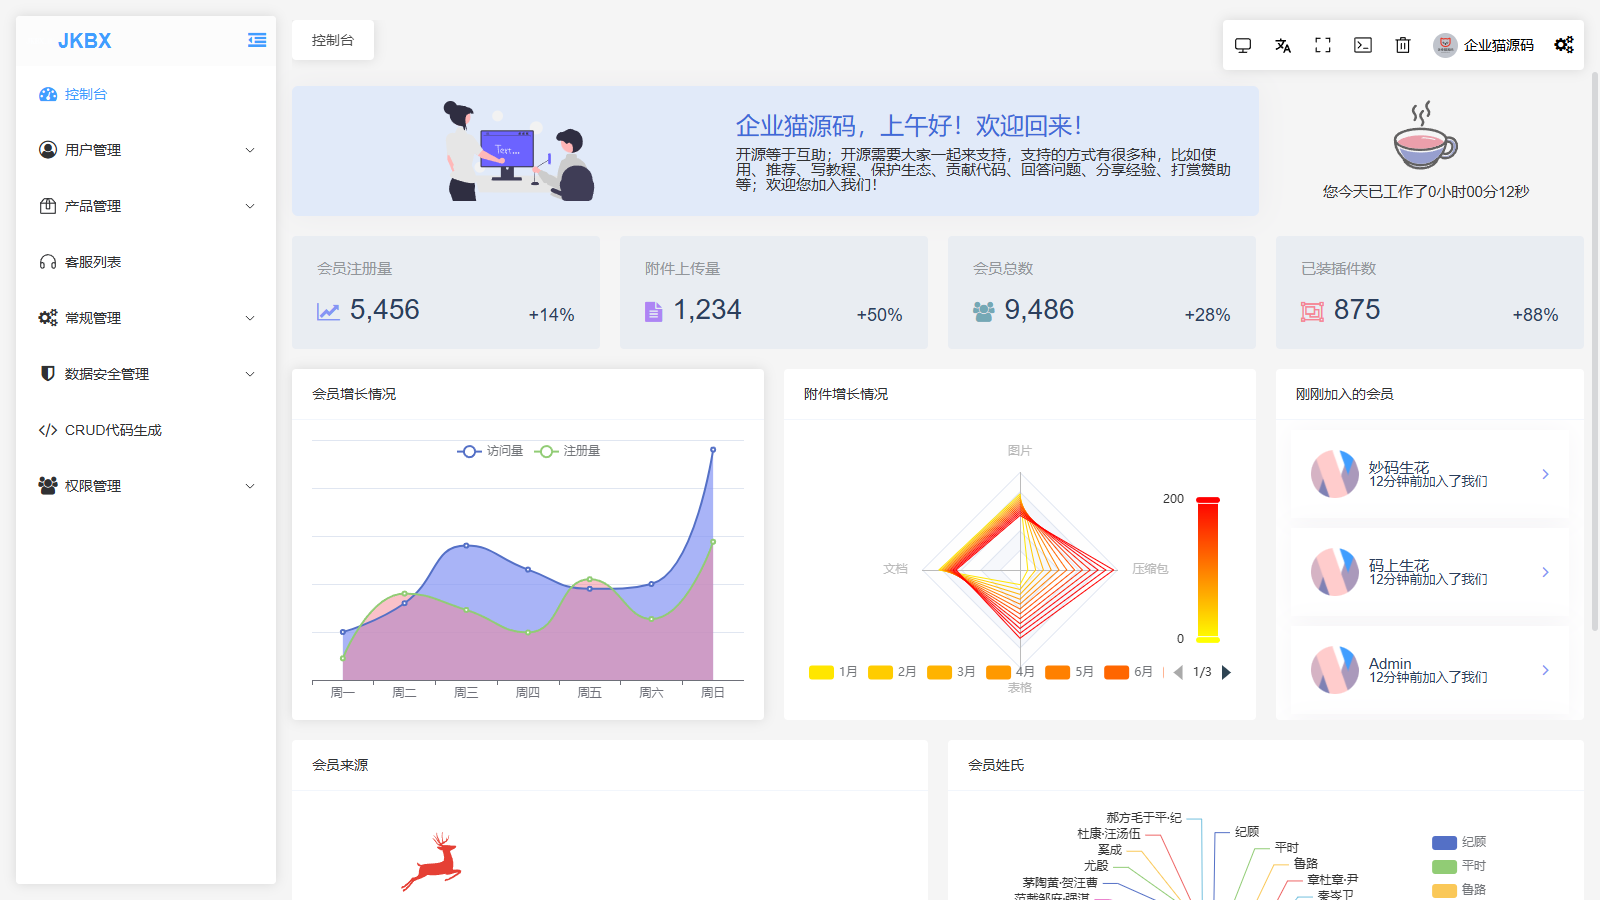
Task: Toggle 4月 series in radar legend
Action: 1010,672
